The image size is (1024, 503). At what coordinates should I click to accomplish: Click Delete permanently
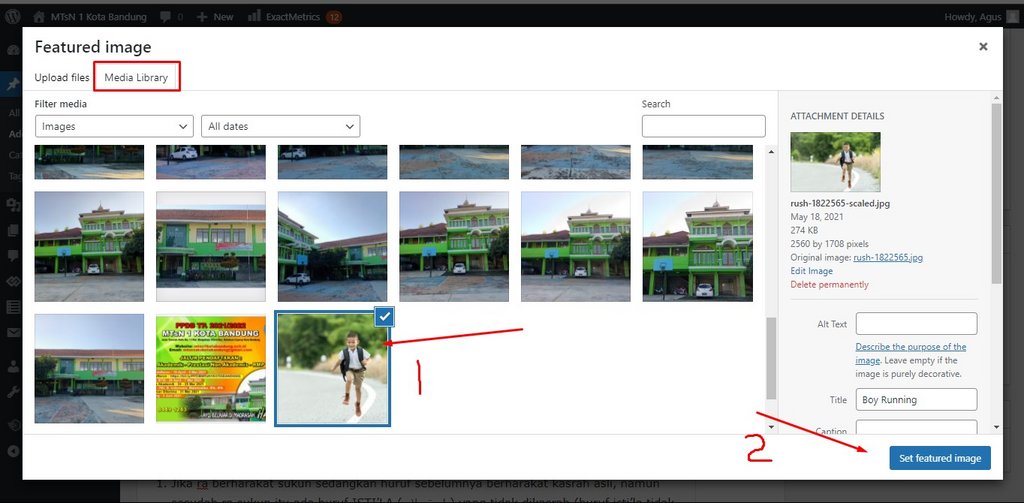[829, 284]
